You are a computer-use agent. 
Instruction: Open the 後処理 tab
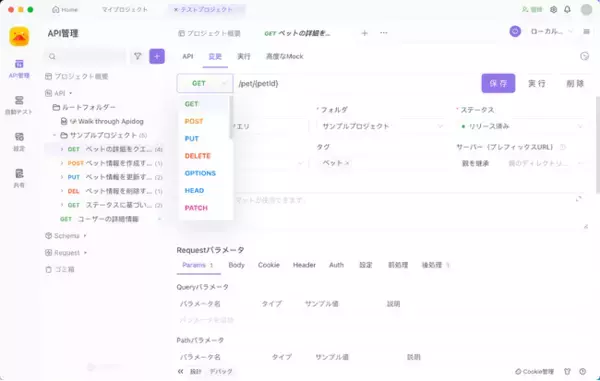tap(435, 265)
